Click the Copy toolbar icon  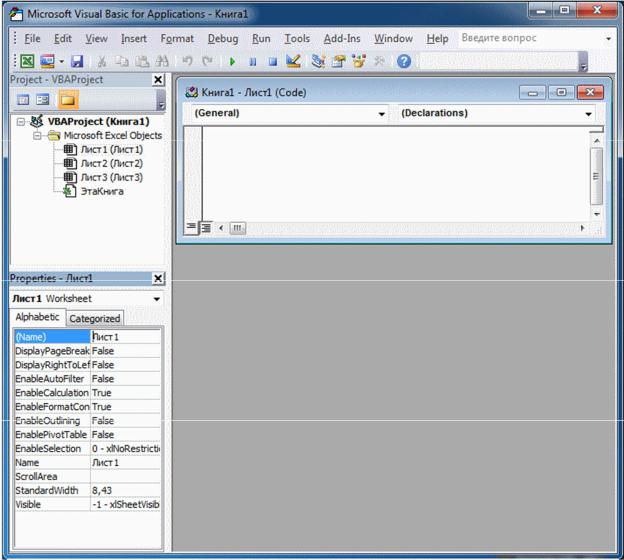(121, 61)
